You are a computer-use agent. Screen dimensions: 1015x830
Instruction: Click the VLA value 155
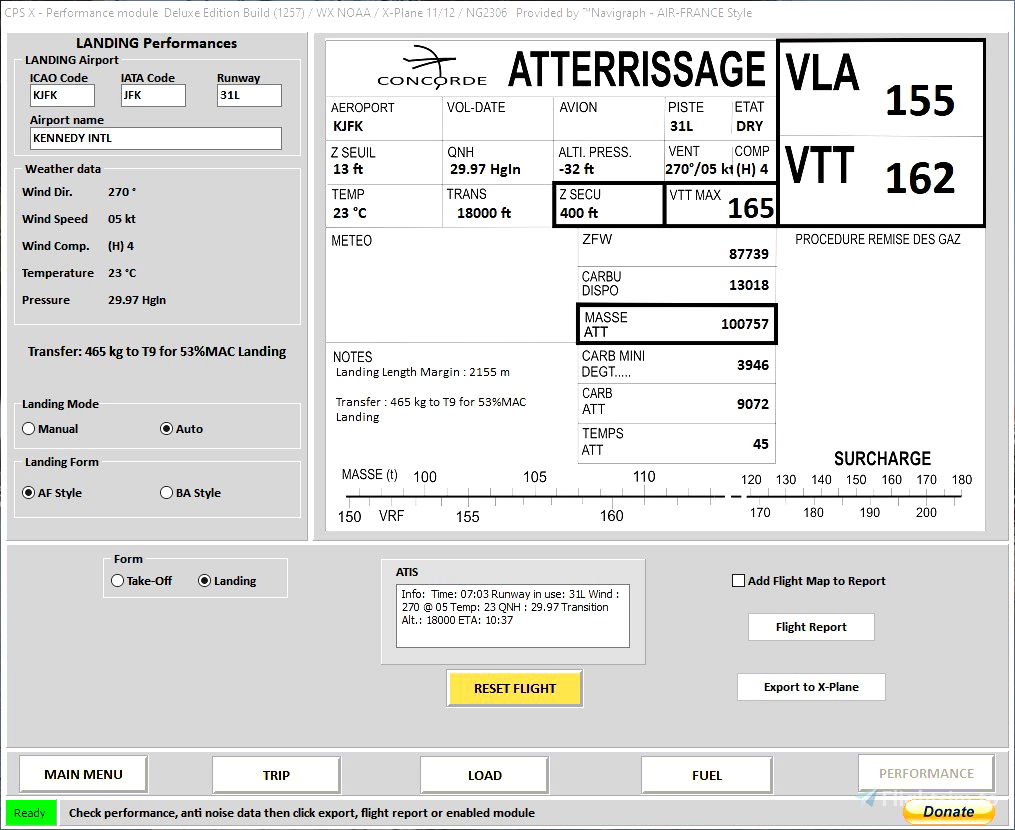click(919, 100)
